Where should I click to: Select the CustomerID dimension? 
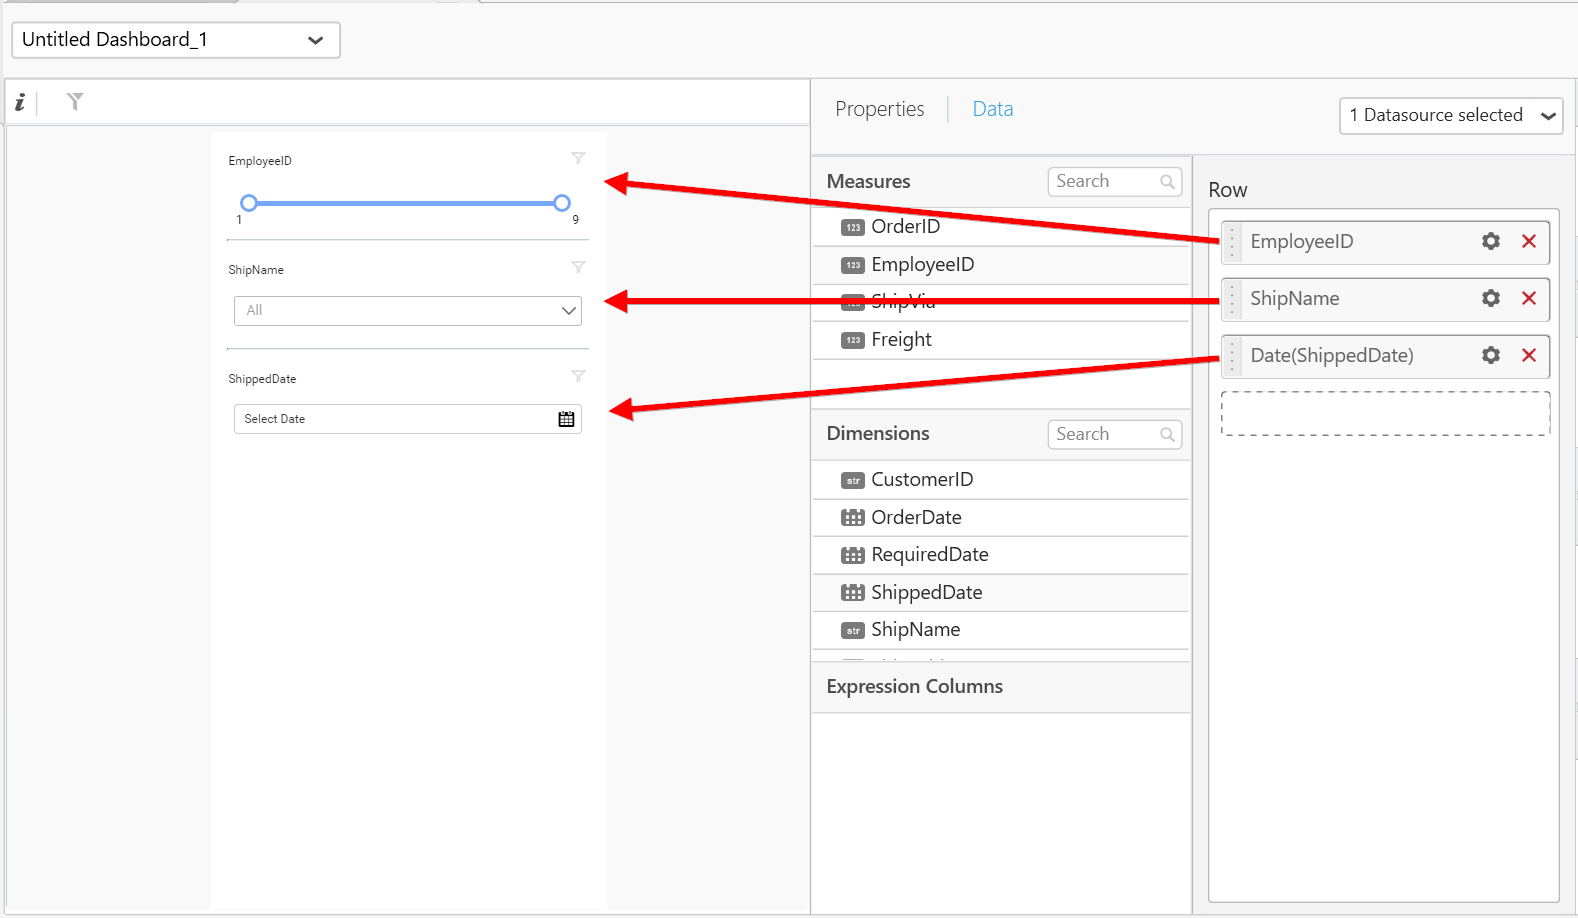tap(921, 480)
